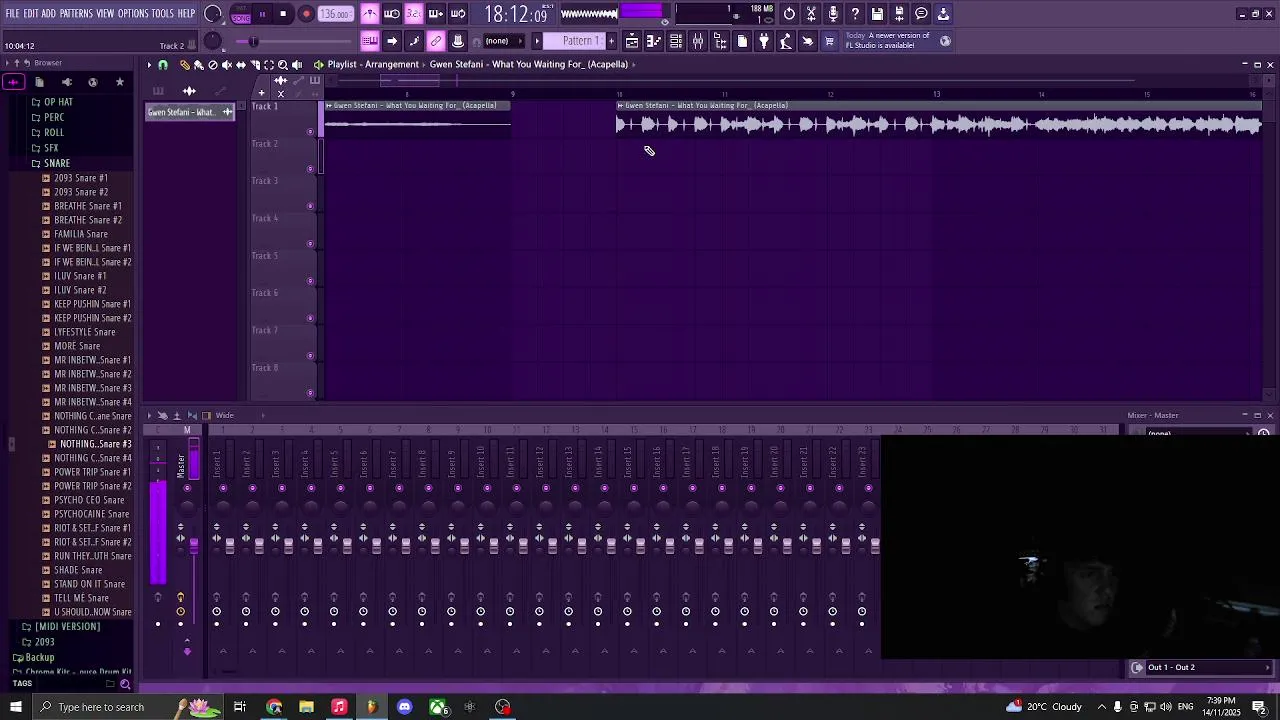Screen dimensions: 1280x720
Task: Select the Draw pencil tool in playlist
Action: [x=184, y=64]
